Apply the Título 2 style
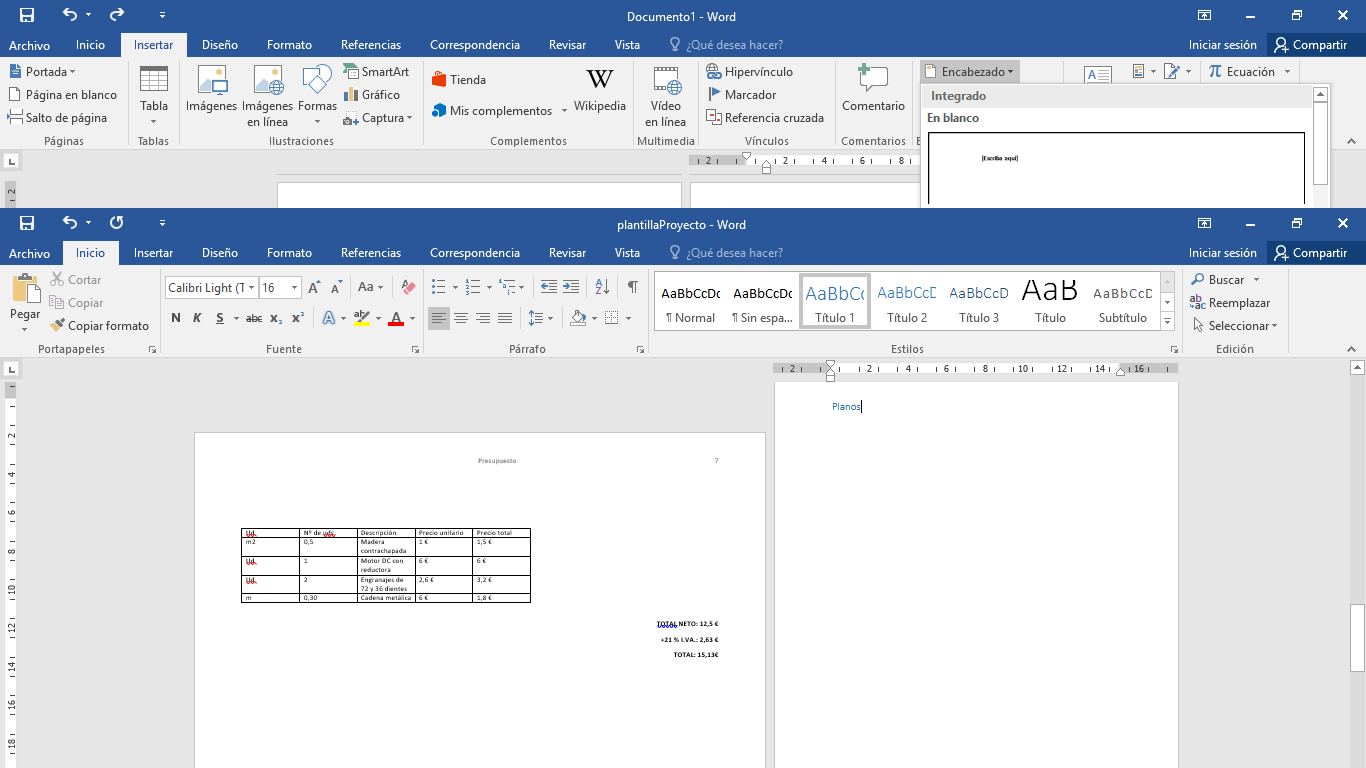 pyautogui.click(x=907, y=301)
